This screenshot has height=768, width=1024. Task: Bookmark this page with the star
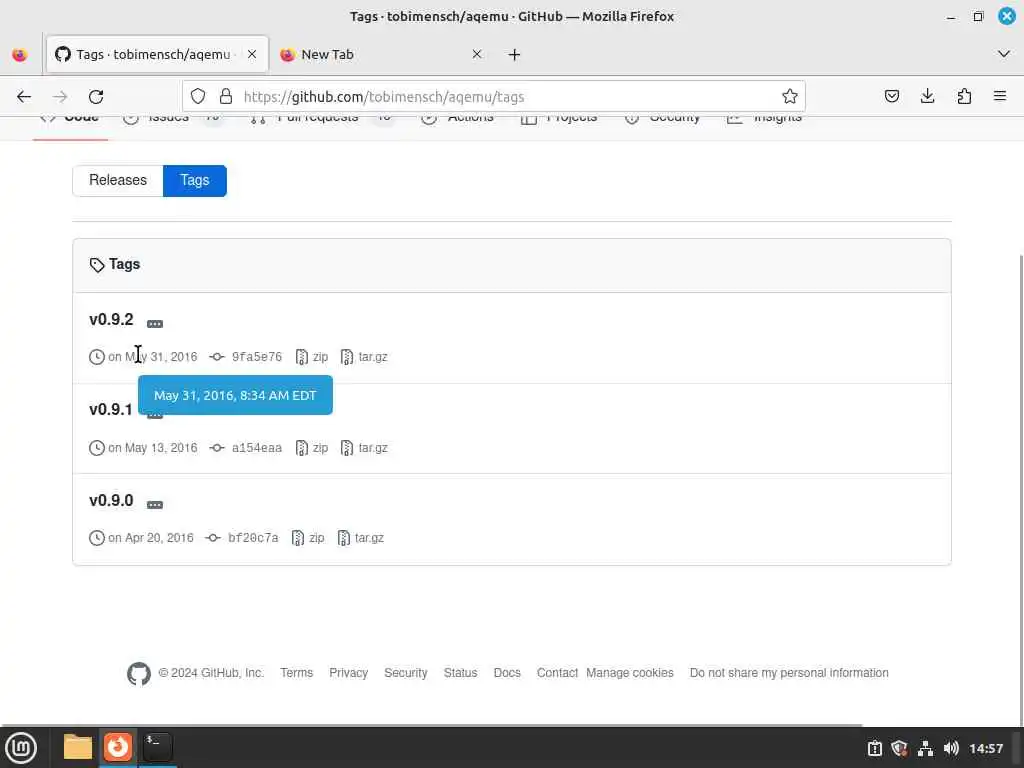790,97
